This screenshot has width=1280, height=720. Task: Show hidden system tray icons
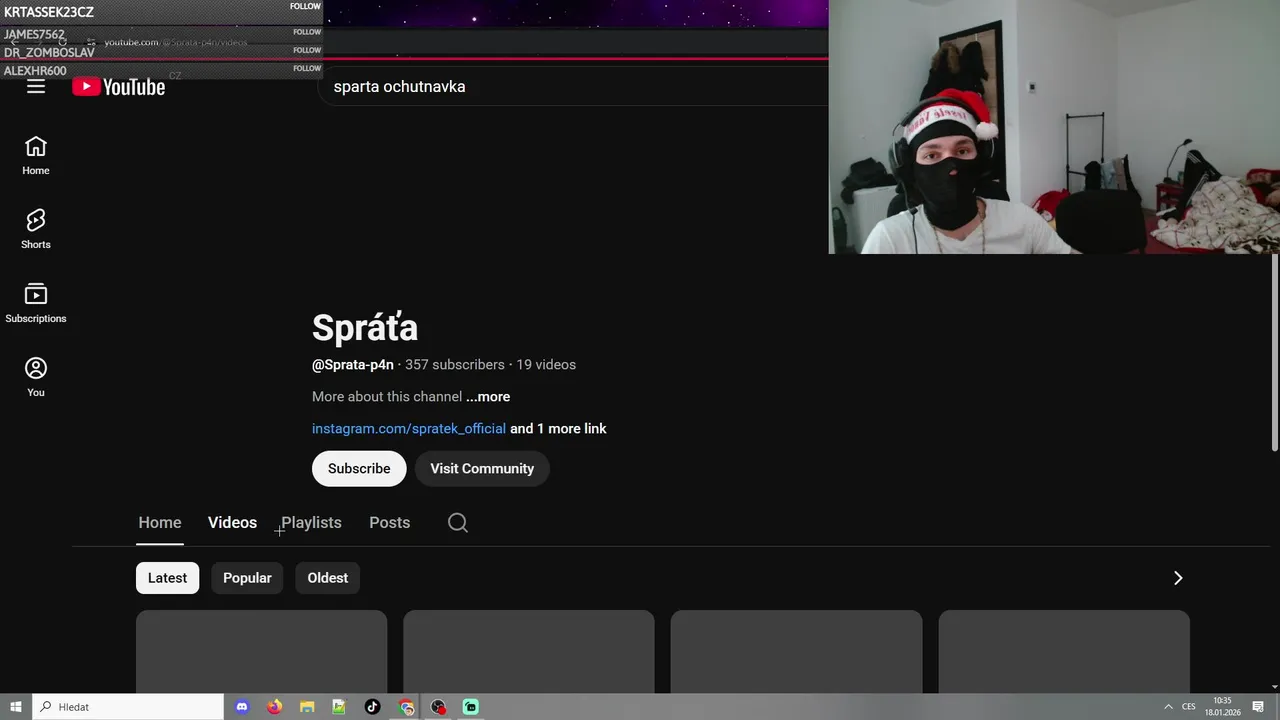(1167, 707)
